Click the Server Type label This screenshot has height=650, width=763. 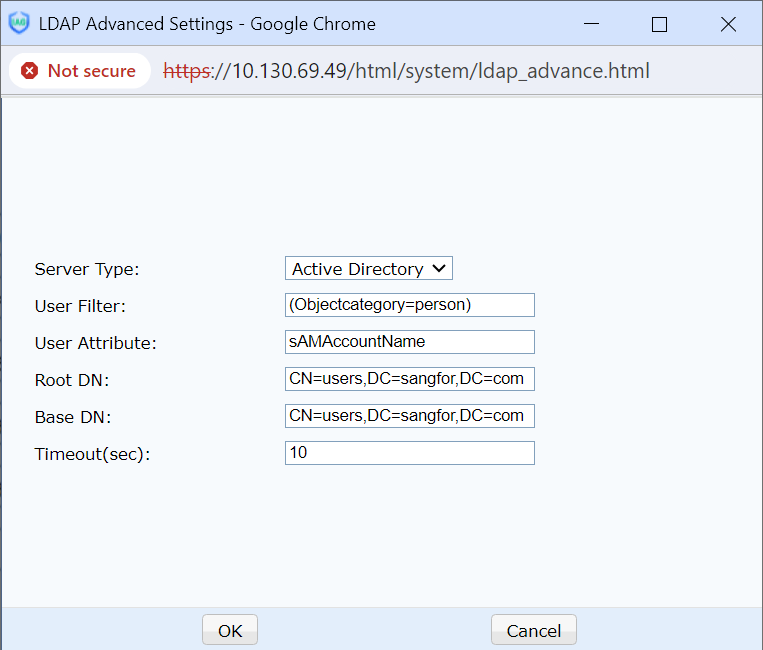coord(87,269)
